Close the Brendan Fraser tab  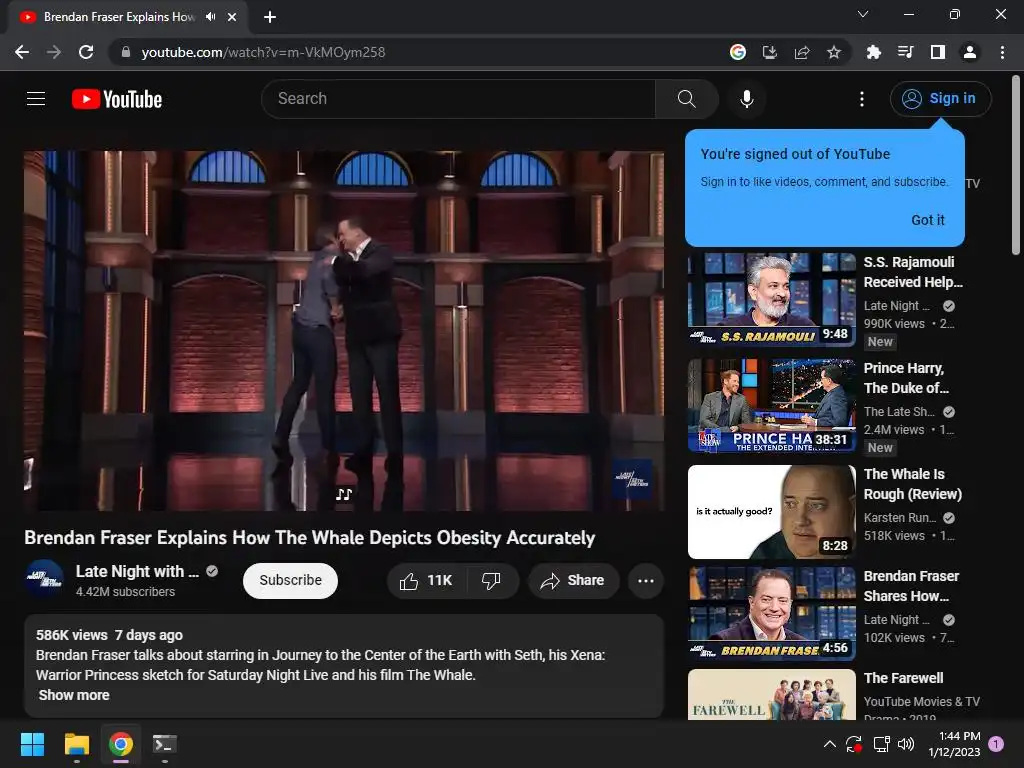click(232, 17)
